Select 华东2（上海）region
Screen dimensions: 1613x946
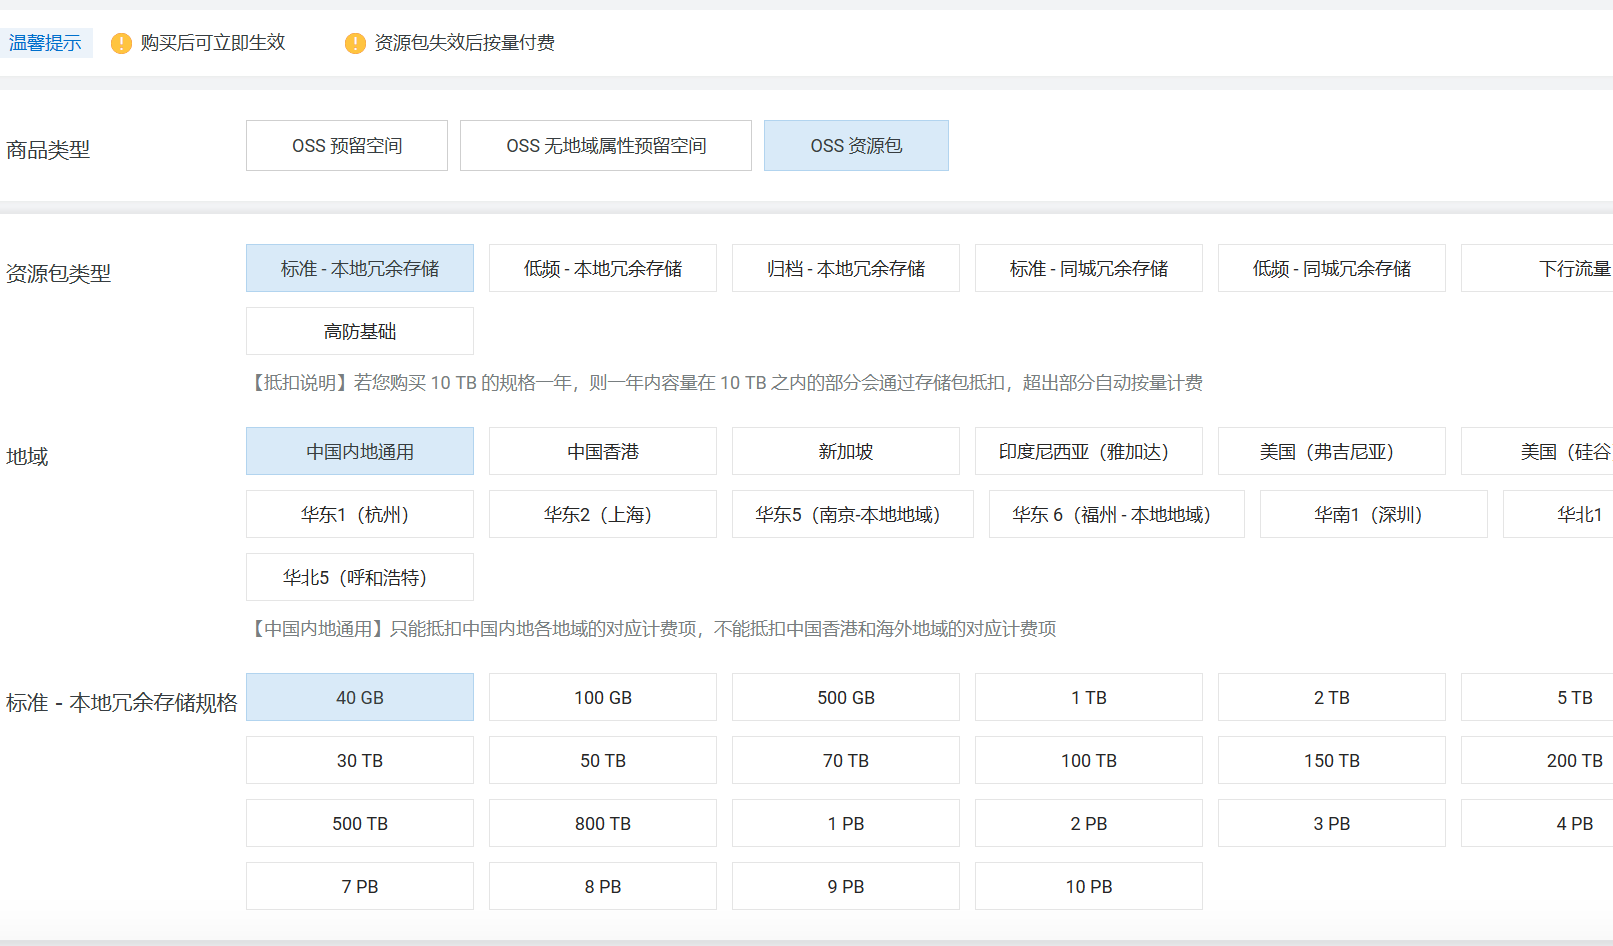(603, 514)
